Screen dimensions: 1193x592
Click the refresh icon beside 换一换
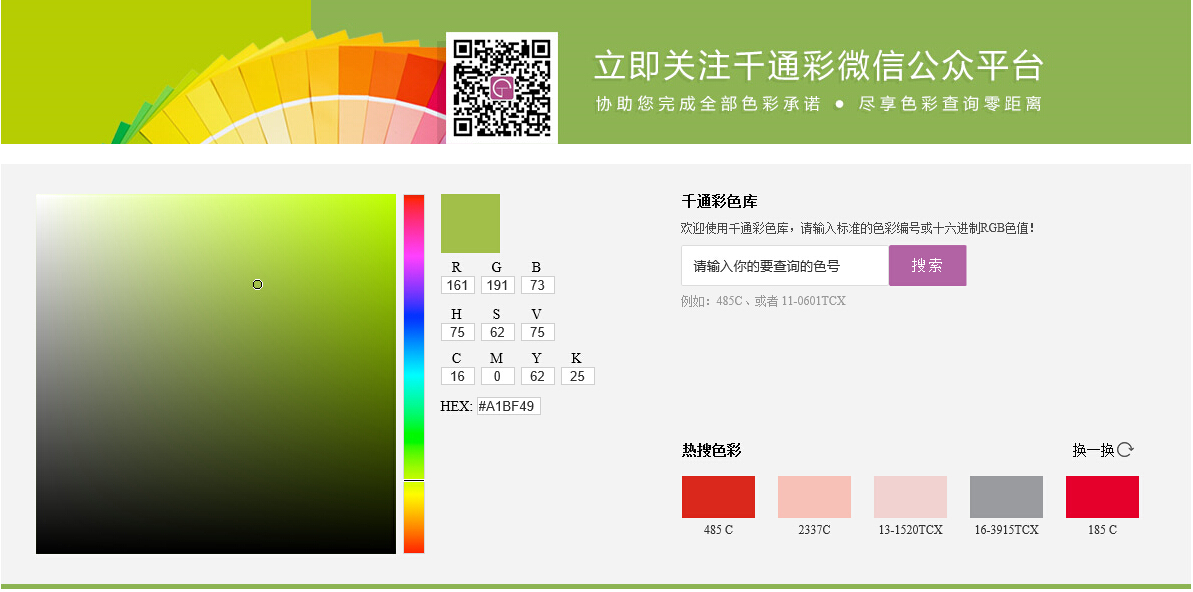(x=1125, y=450)
